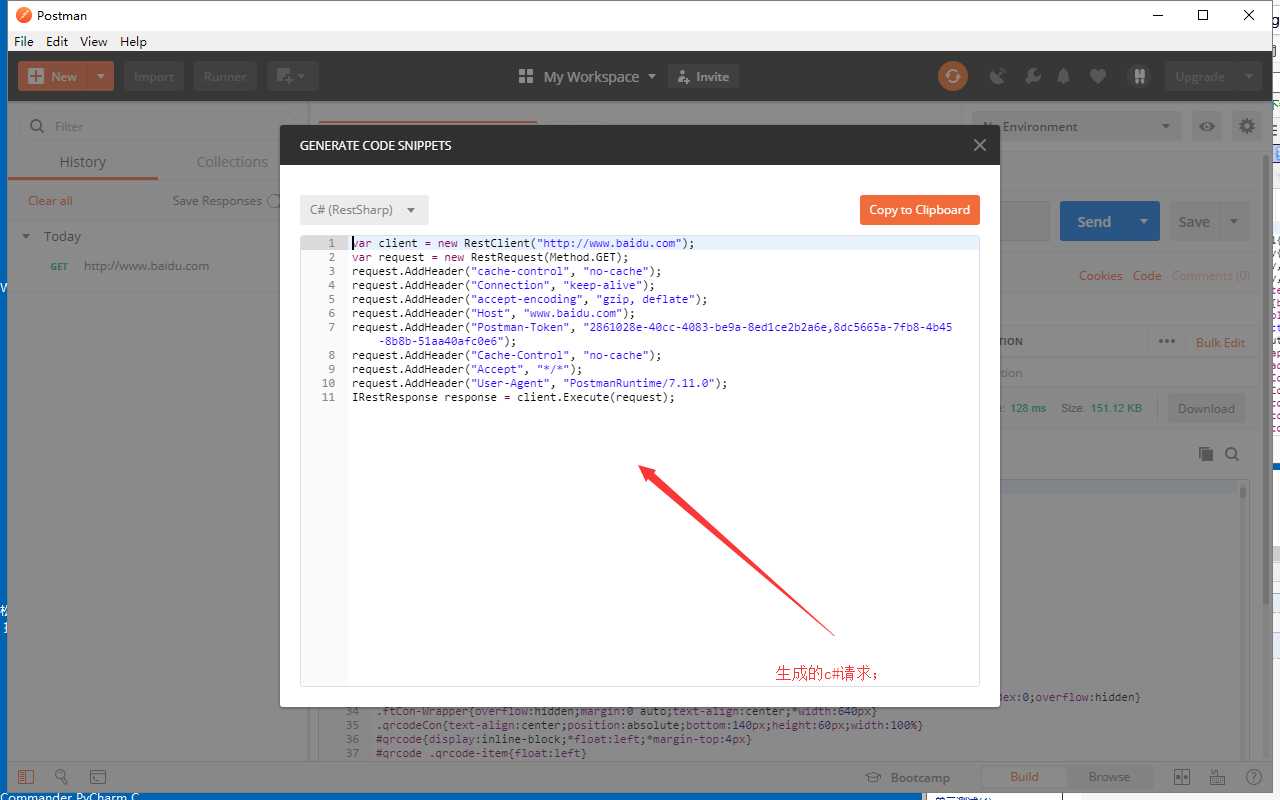
Task: Click the new window icon in toolbar
Action: point(292,76)
